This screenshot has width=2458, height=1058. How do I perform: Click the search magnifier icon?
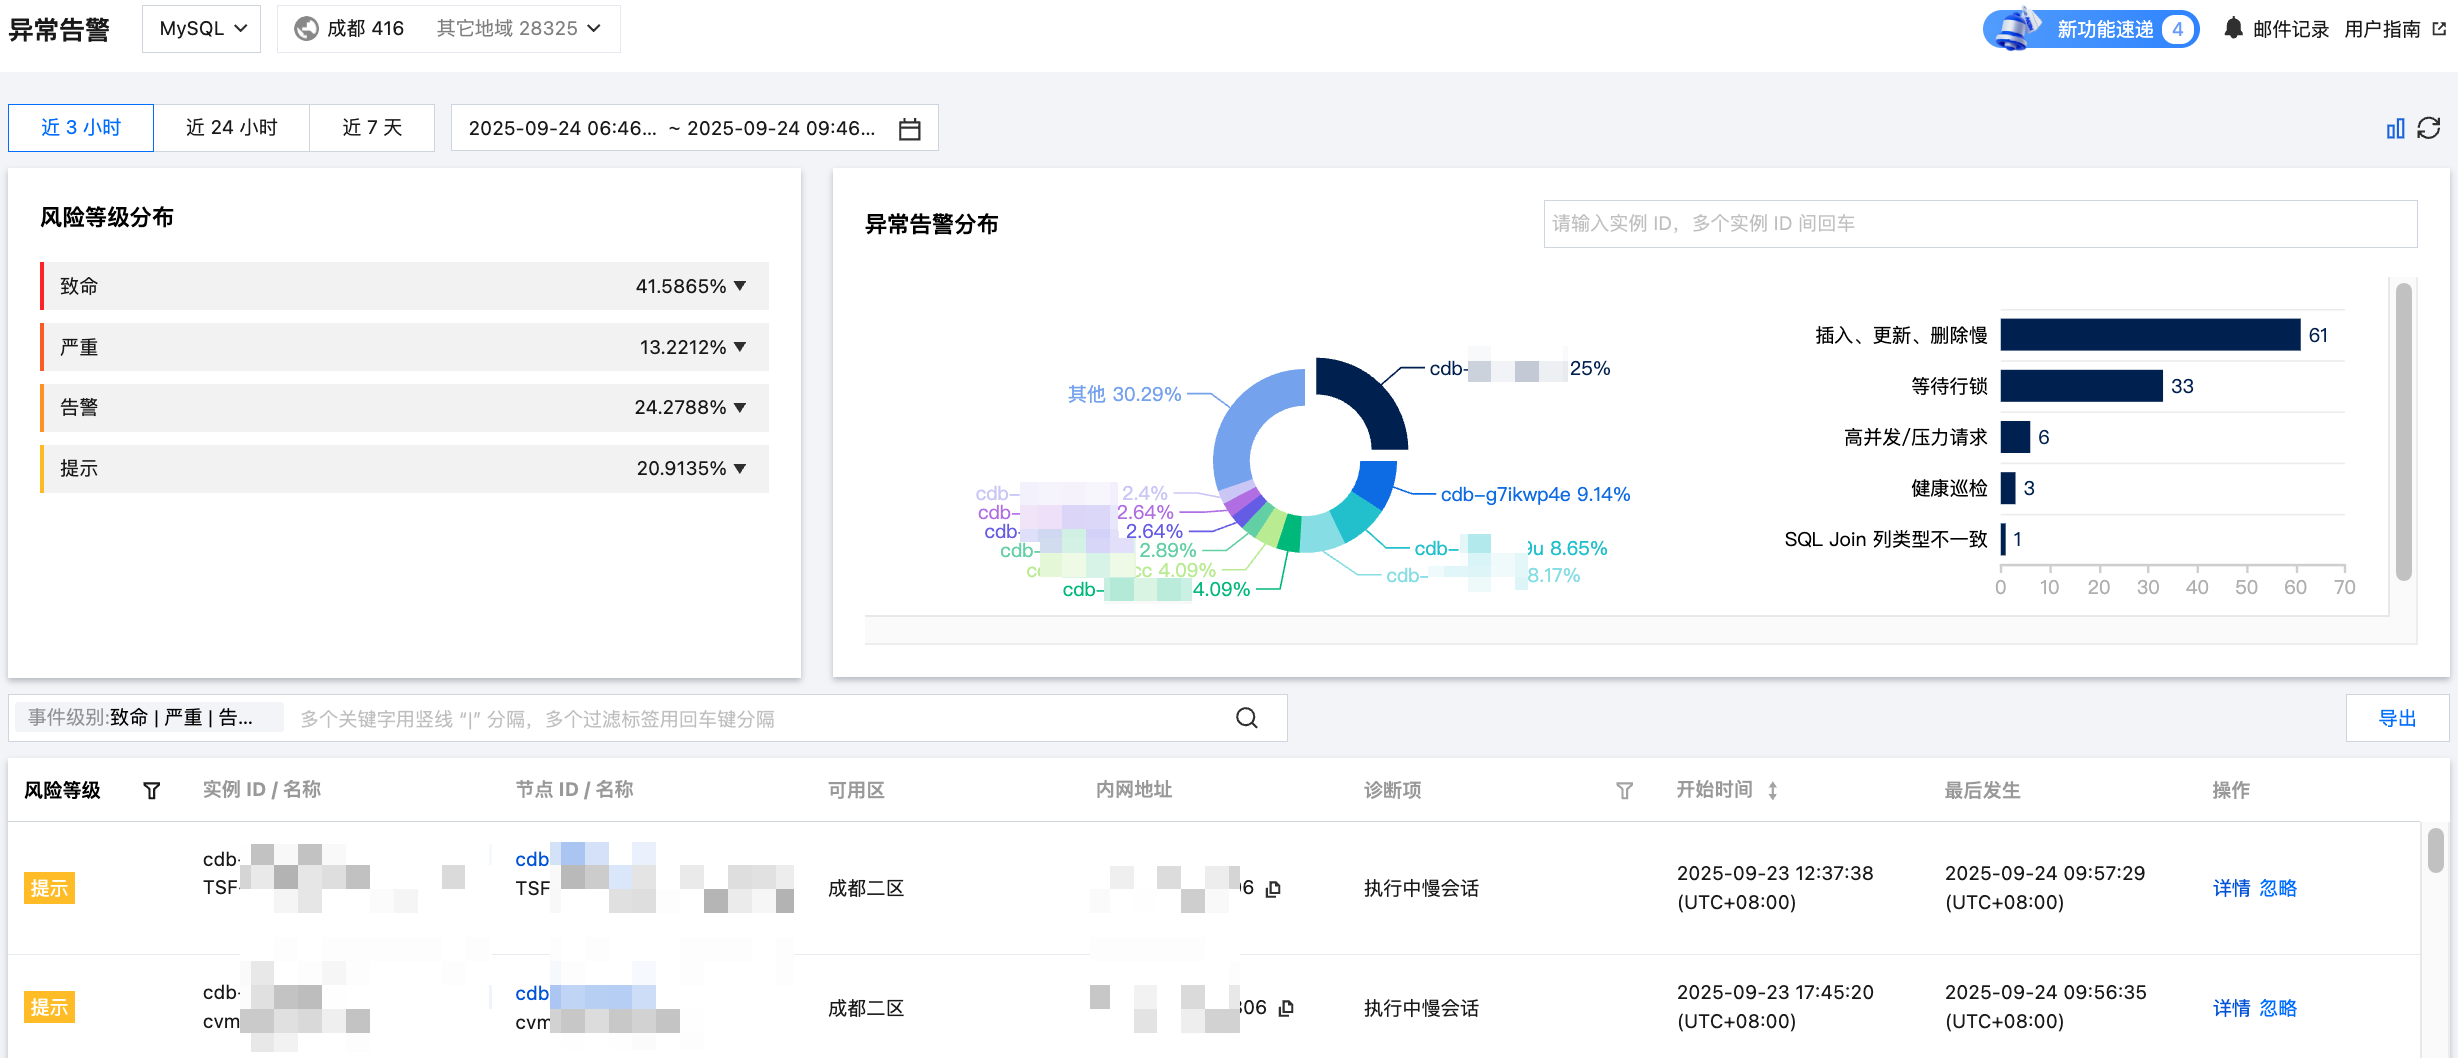(x=1246, y=718)
